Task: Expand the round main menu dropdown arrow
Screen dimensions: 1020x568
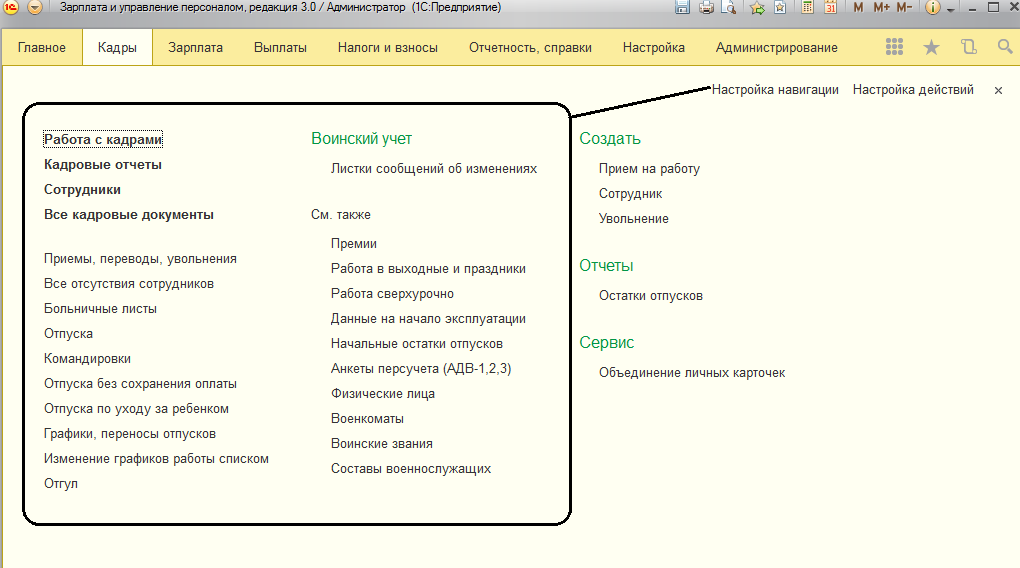Action: [35, 8]
